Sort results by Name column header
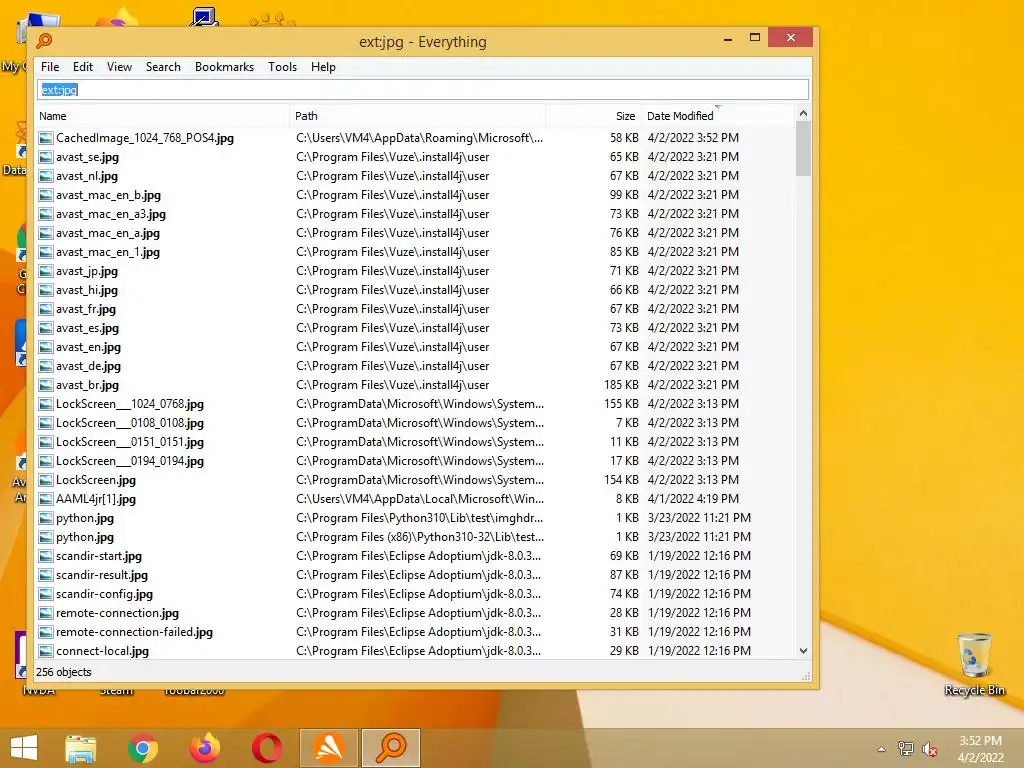 (162, 116)
